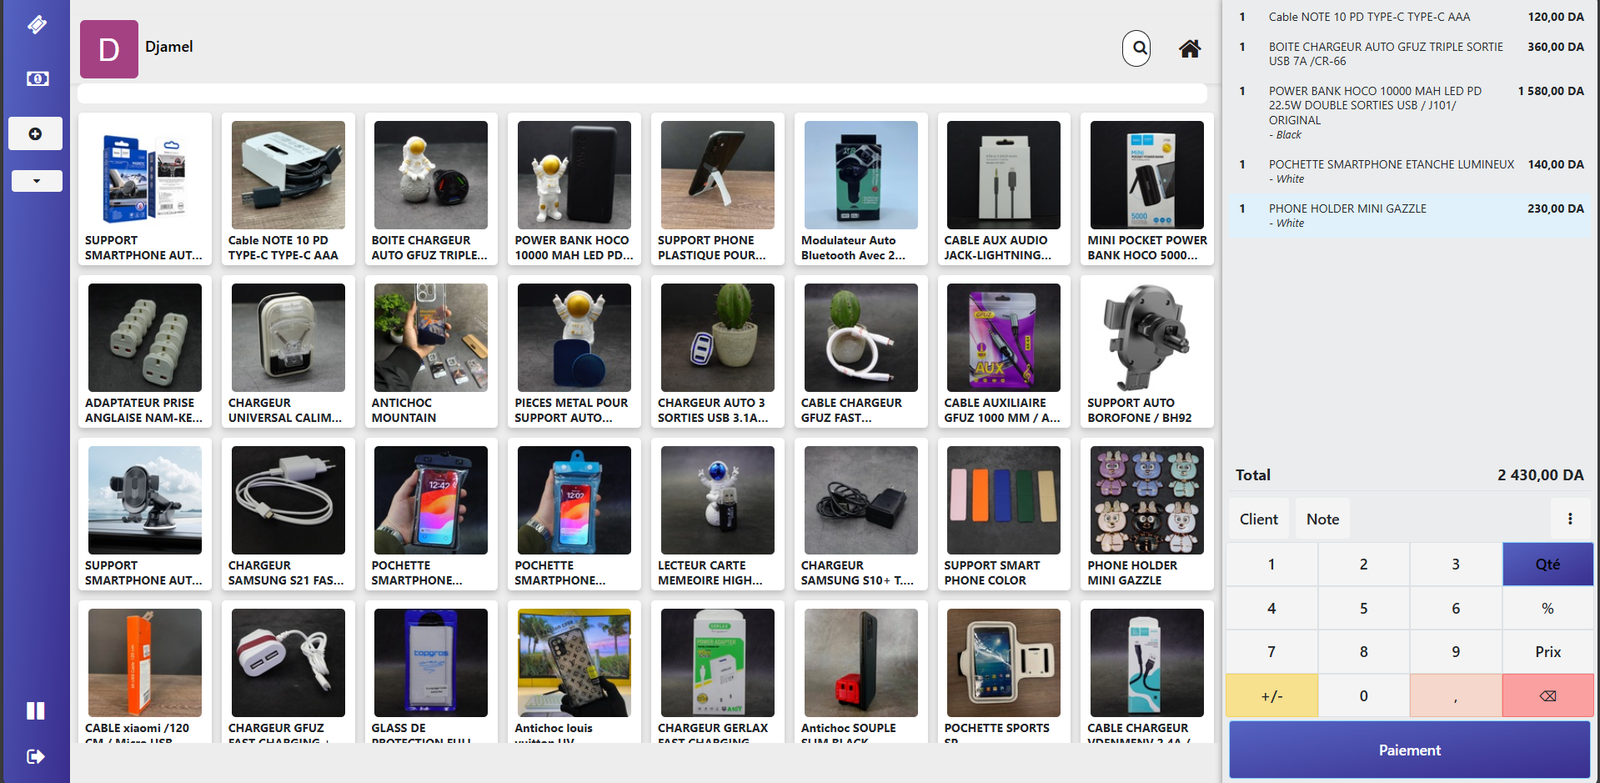1600x783 pixels.
Task: Click the ticket icon in the sidebar
Action: coord(36,24)
